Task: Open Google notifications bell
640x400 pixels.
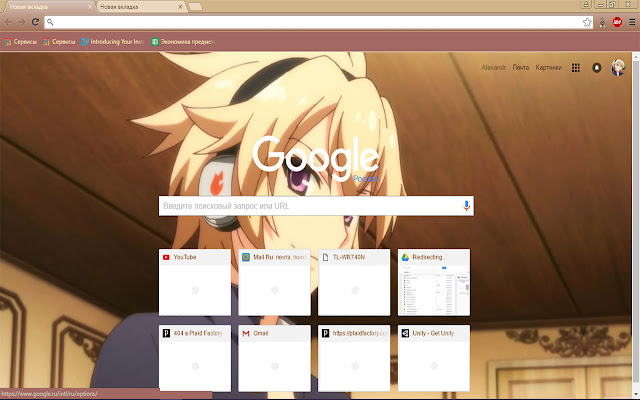Action: (597, 68)
